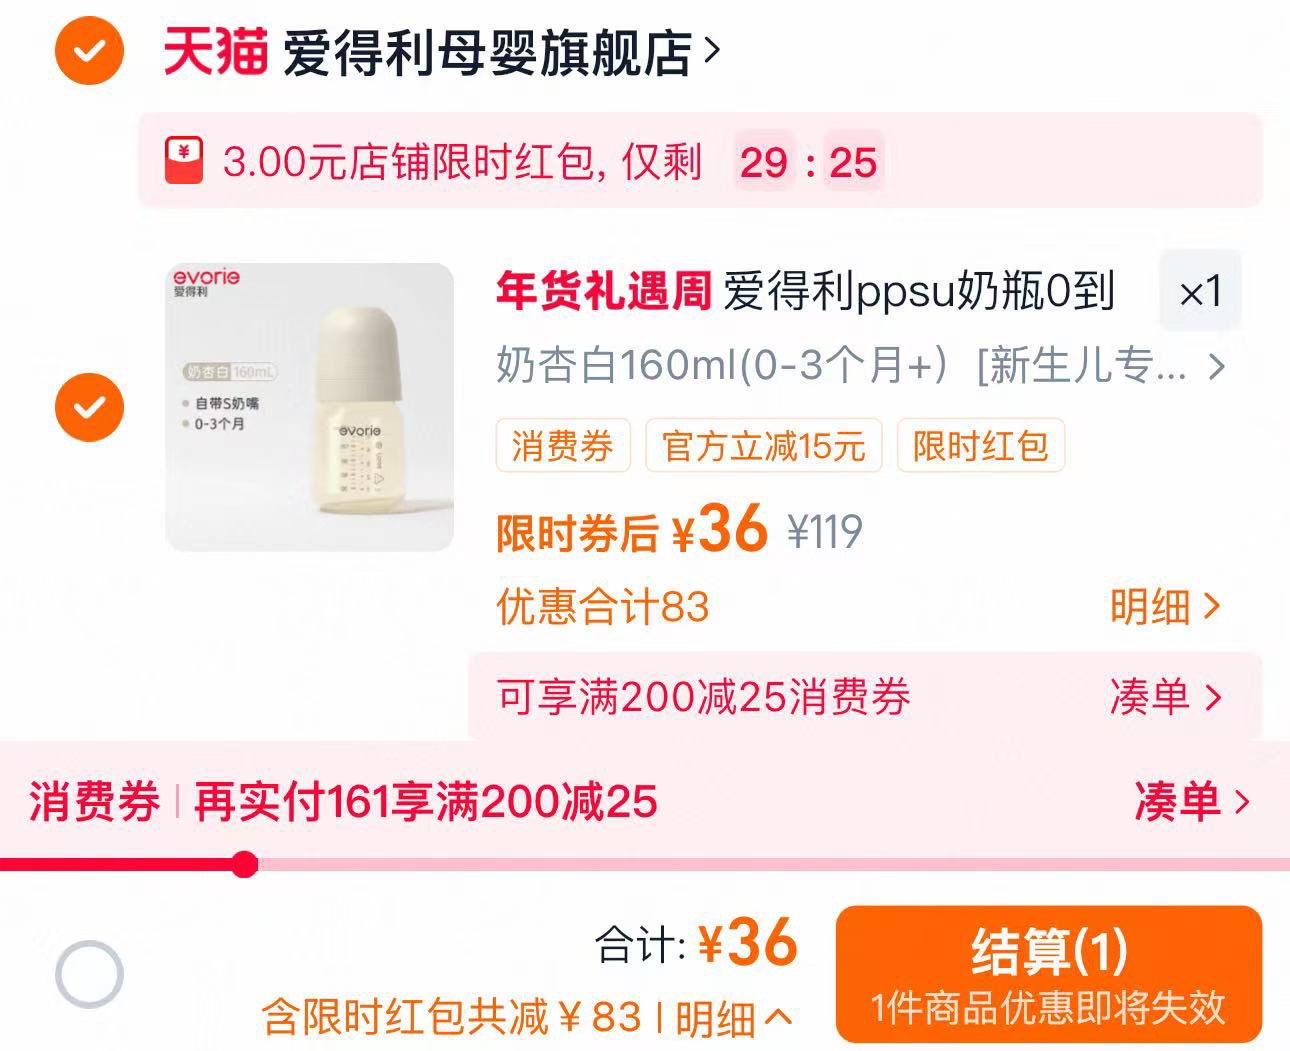Screen dimensions: 1290x1051
Task: Tap 凑单 in the 消费券 progress banner
Action: click(1192, 801)
